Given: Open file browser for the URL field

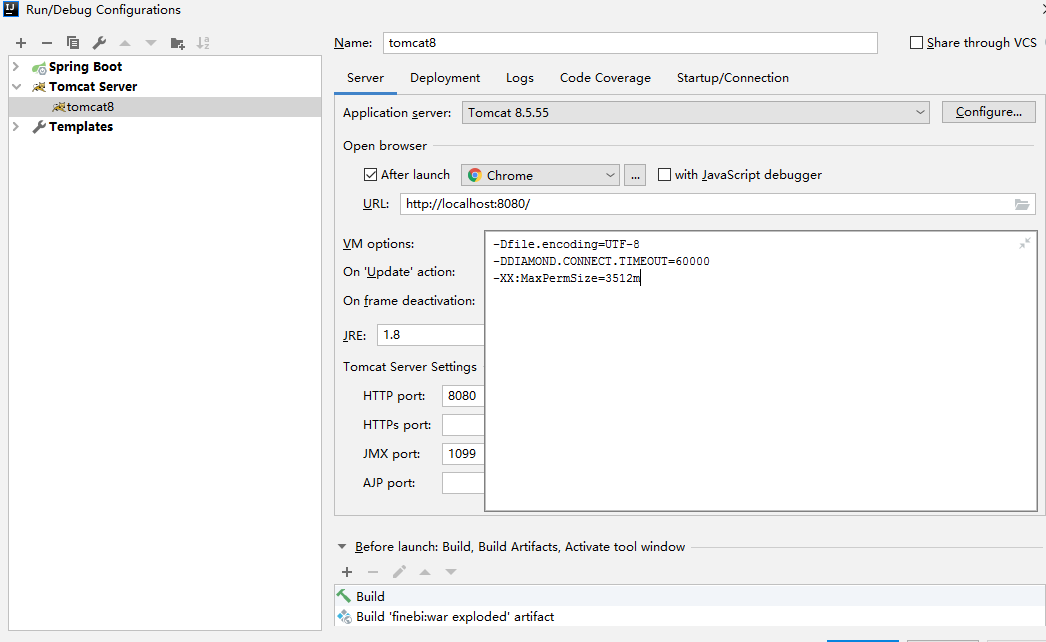Looking at the screenshot, I should [1021, 204].
